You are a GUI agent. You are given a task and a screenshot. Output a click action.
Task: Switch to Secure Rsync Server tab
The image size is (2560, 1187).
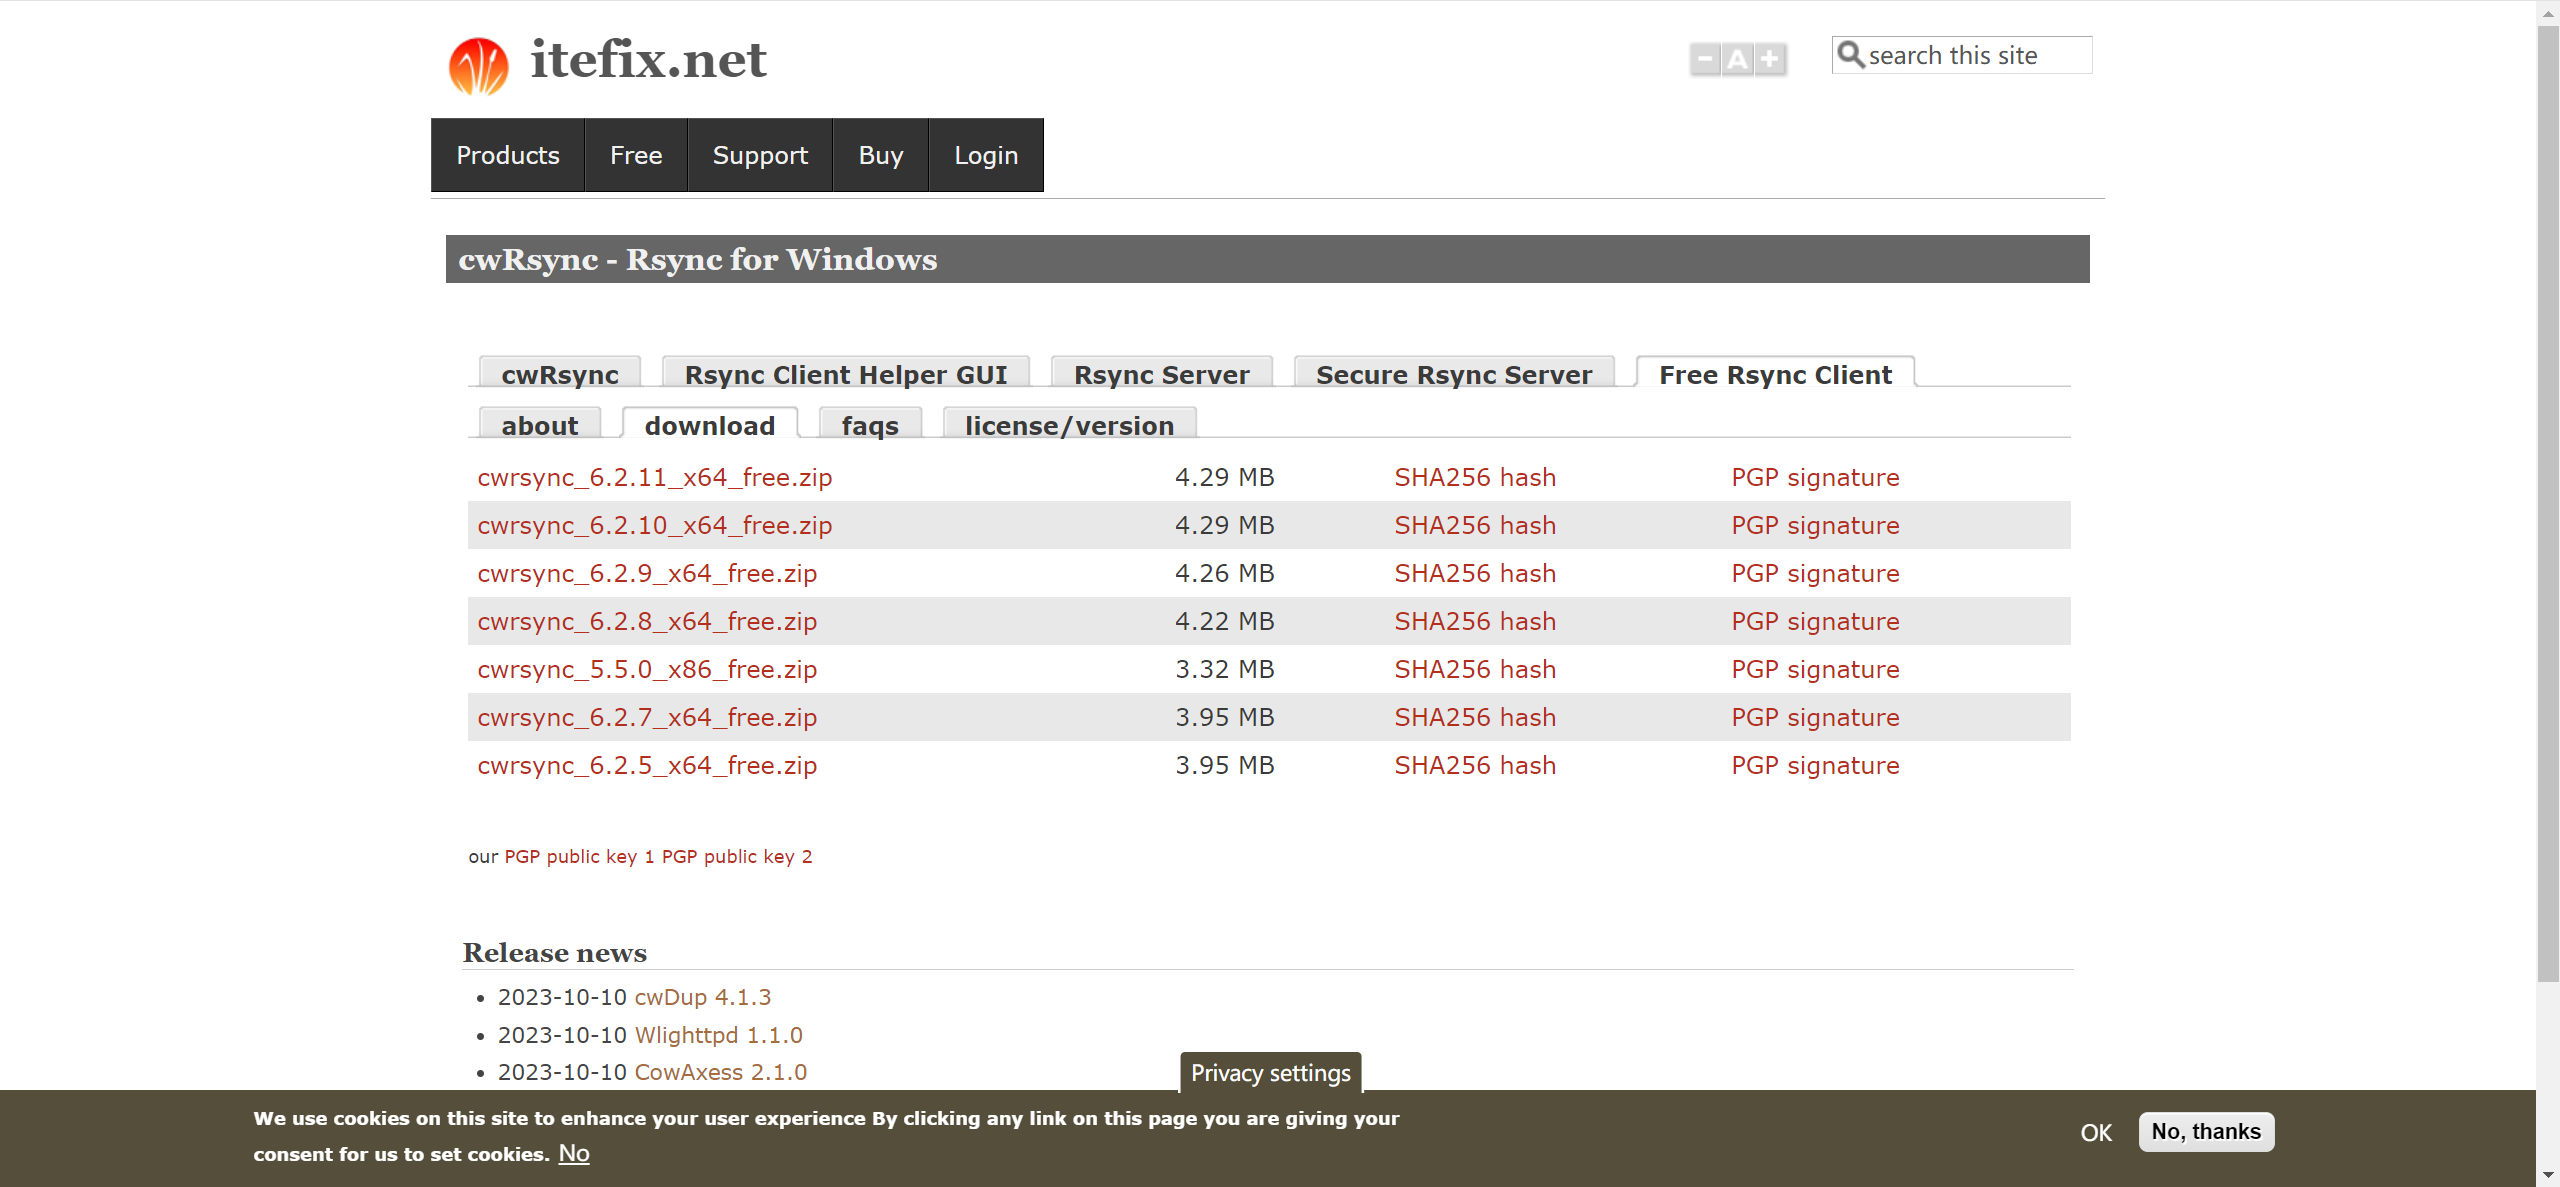pos(1454,374)
